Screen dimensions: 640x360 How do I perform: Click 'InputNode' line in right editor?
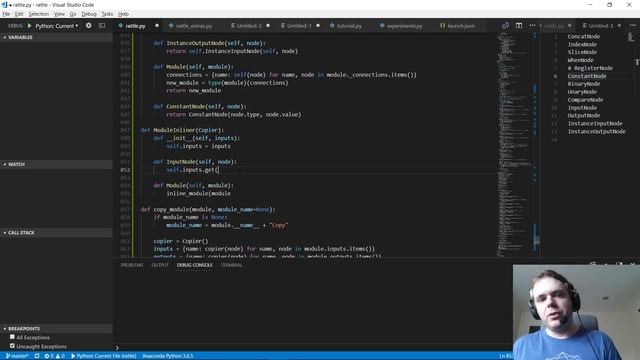click(582, 108)
